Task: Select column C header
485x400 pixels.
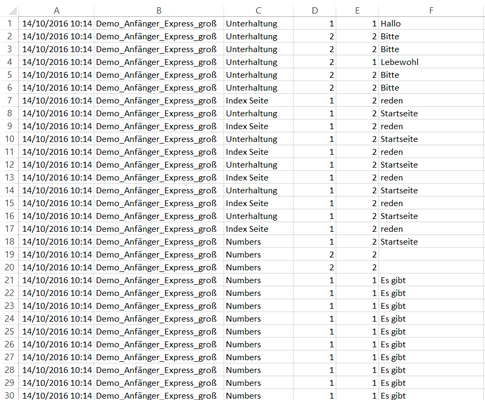Action: coord(258,11)
